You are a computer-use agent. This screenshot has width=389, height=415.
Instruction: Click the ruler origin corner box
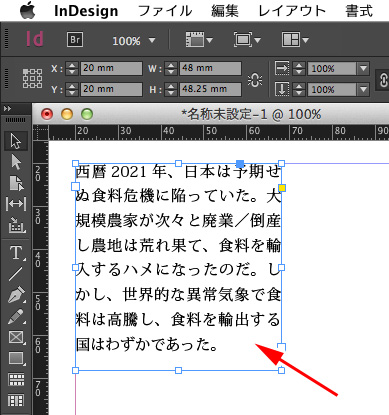[41, 133]
